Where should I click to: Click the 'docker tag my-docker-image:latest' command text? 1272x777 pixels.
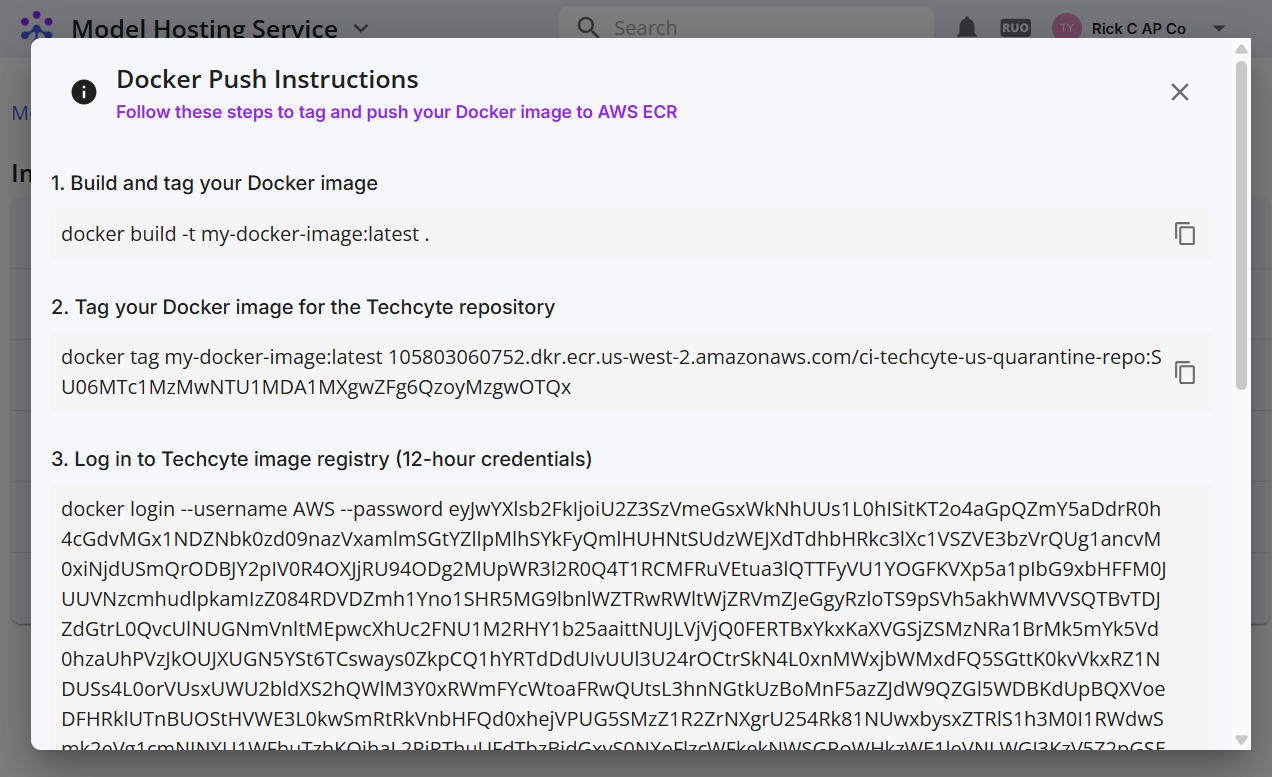pyautogui.click(x=612, y=372)
